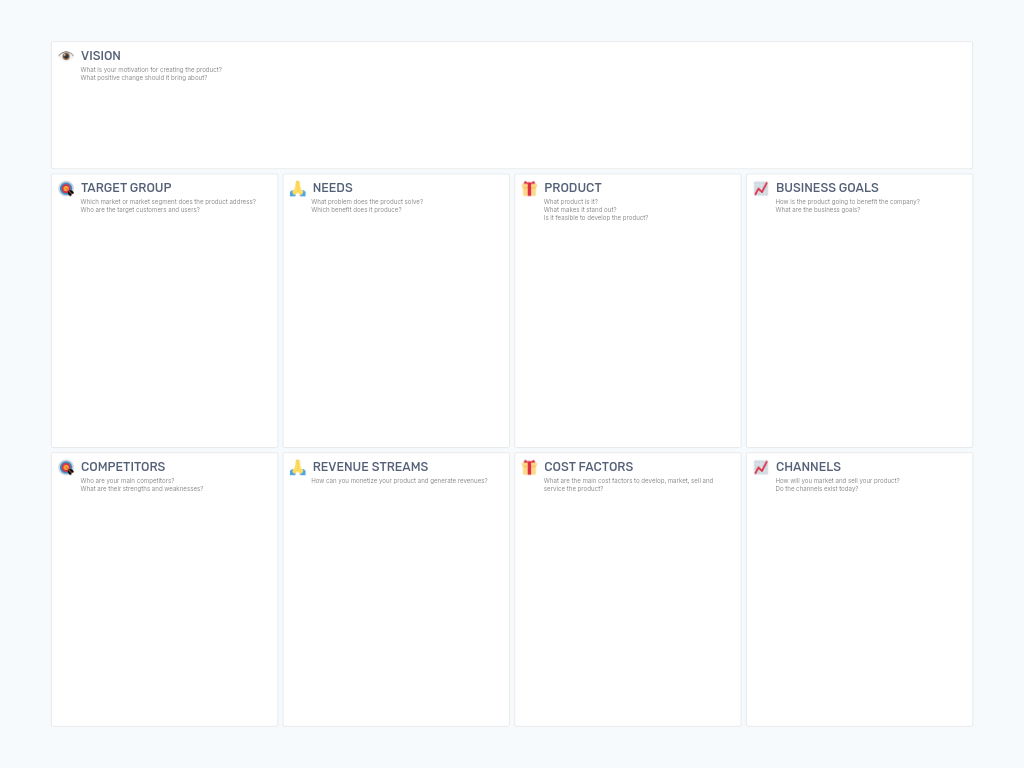This screenshot has height=768, width=1024.
Task: Click 'Which benefit does it produce?'
Action: coord(357,210)
